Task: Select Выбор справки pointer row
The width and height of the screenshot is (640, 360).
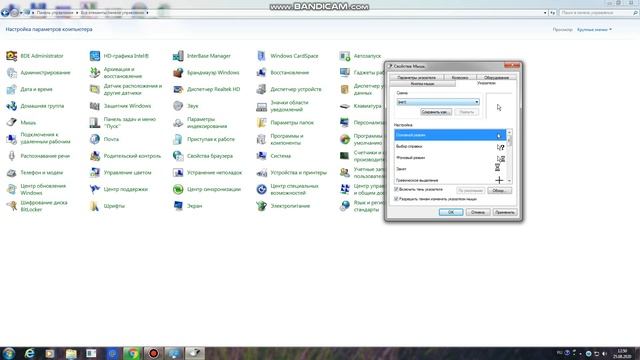Action: click(450, 146)
